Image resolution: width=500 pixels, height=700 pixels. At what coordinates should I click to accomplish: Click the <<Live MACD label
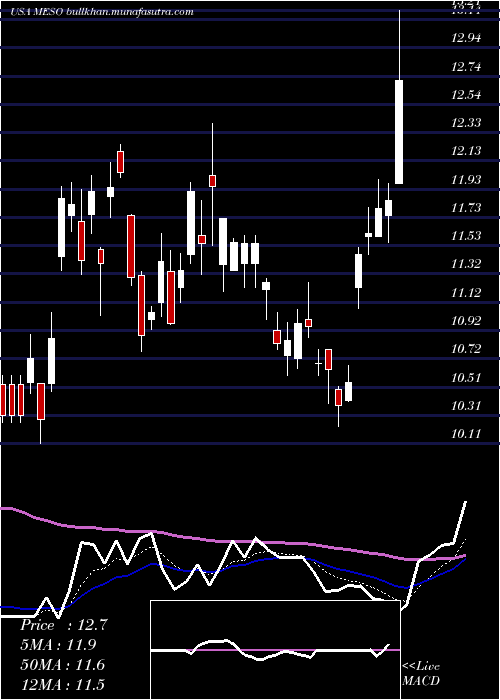tap(421, 674)
